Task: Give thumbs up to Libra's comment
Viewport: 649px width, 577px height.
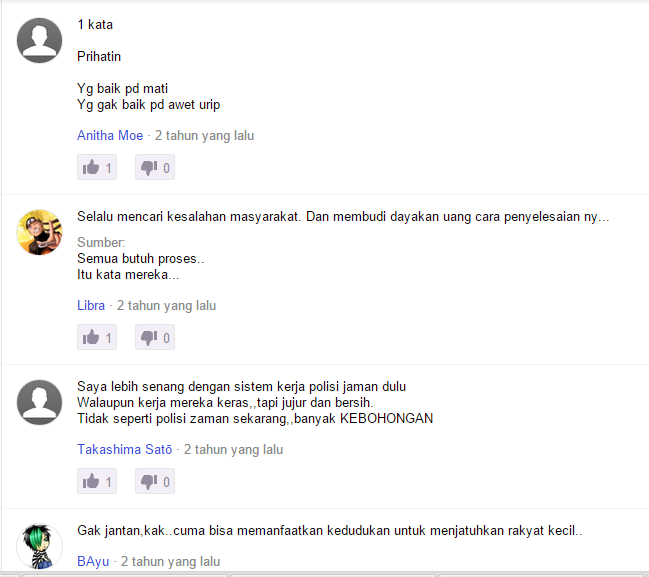Action: [97, 337]
